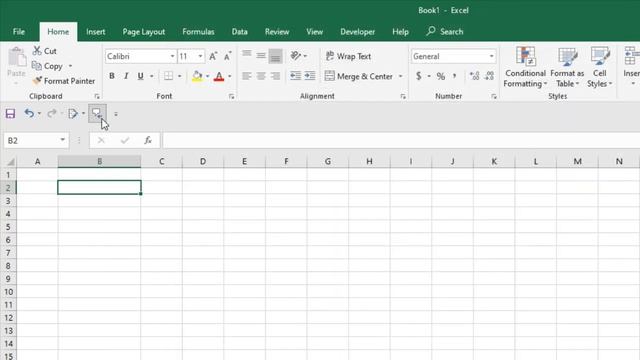The image size is (640, 360).
Task: Open the File tab
Action: click(x=19, y=31)
